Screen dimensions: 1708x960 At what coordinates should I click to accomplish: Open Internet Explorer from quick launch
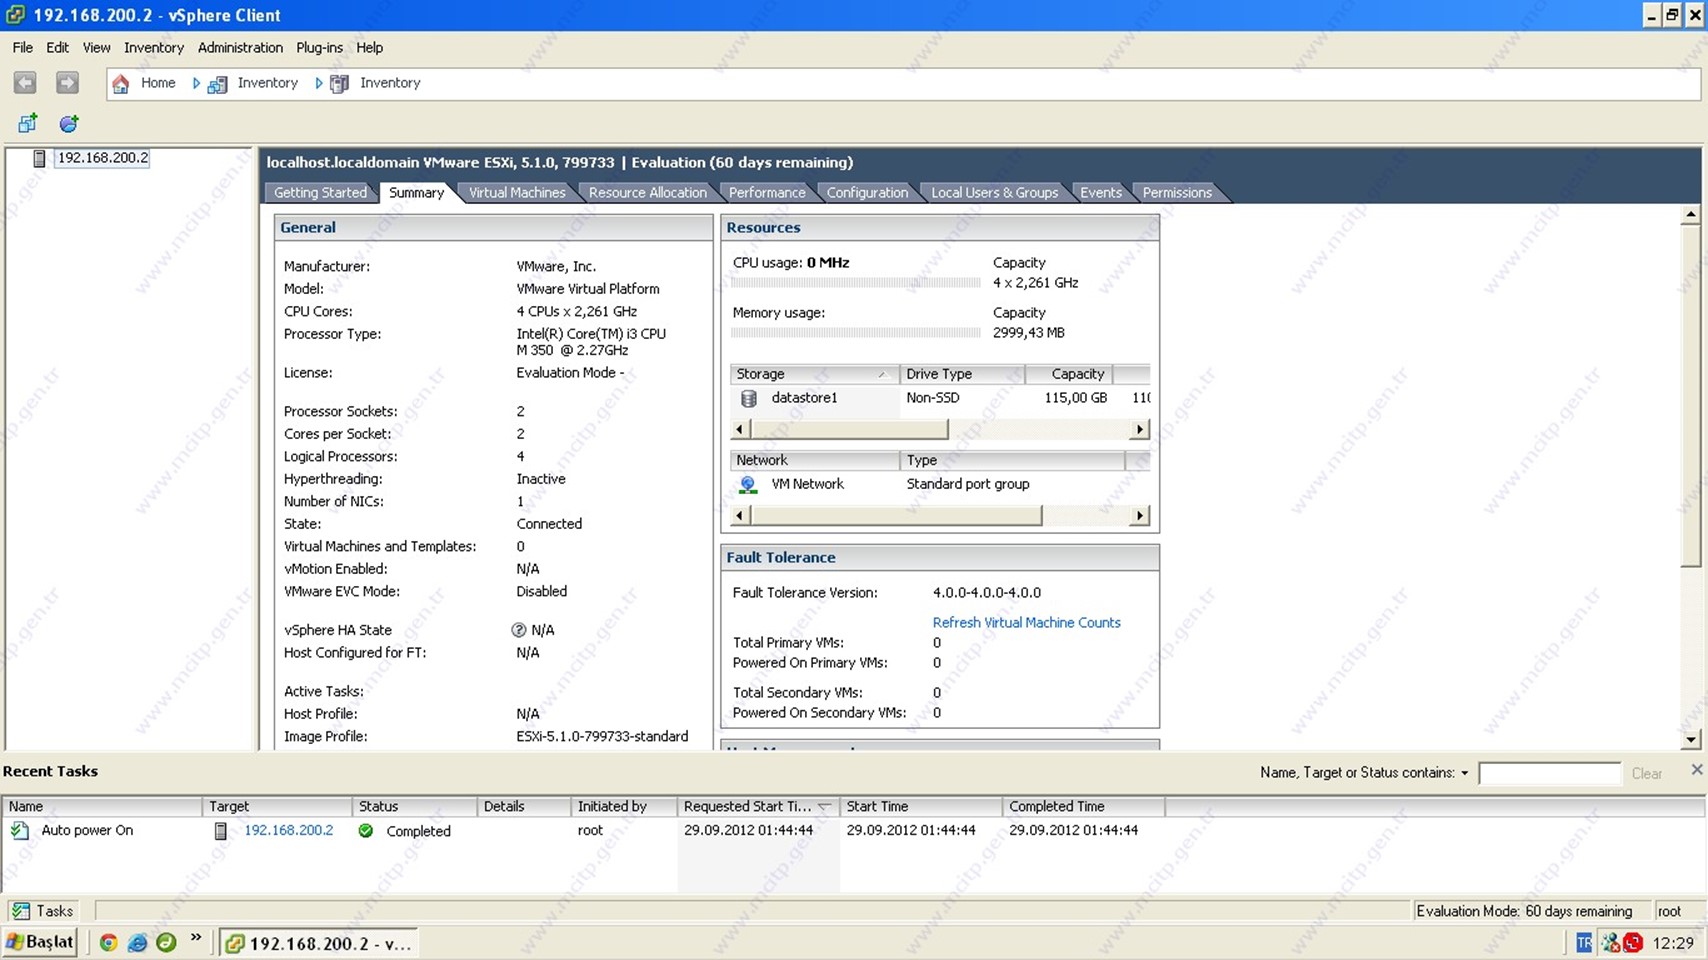point(137,942)
